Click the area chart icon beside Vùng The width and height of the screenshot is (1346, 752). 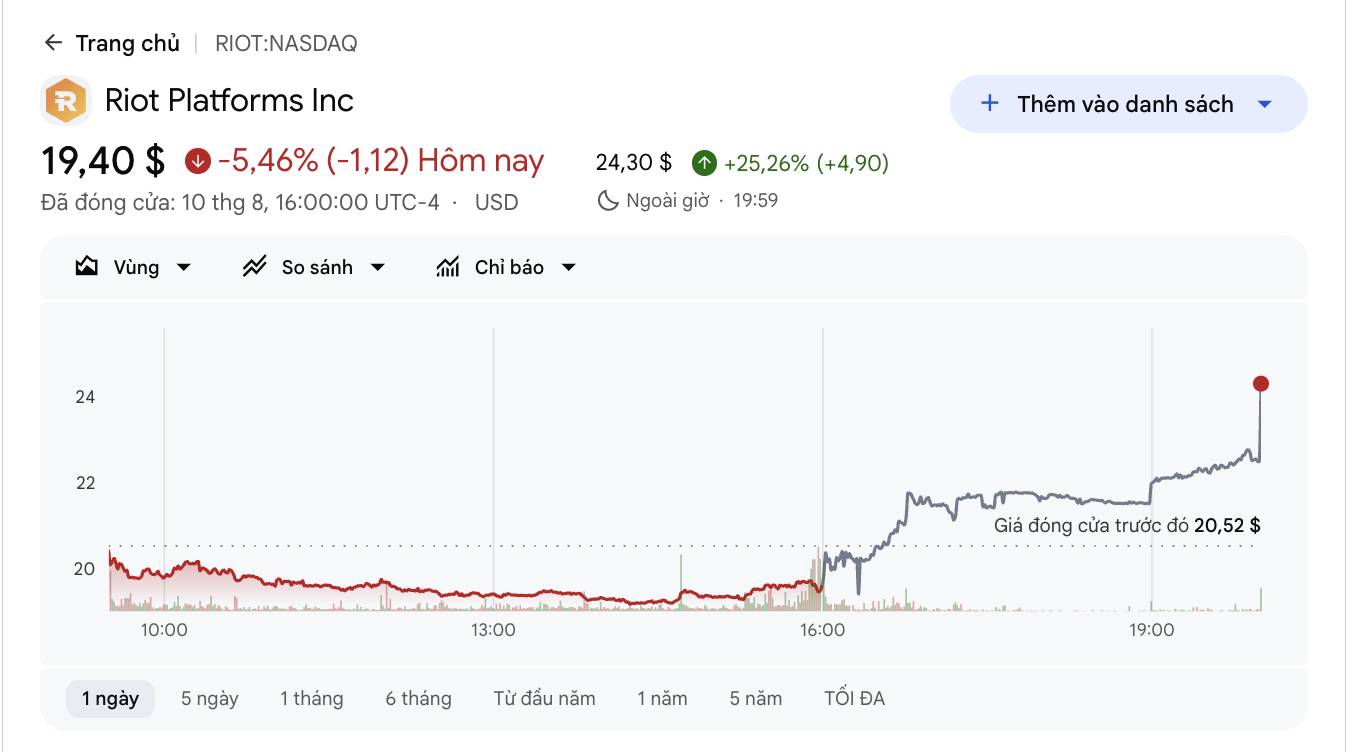(x=87, y=267)
